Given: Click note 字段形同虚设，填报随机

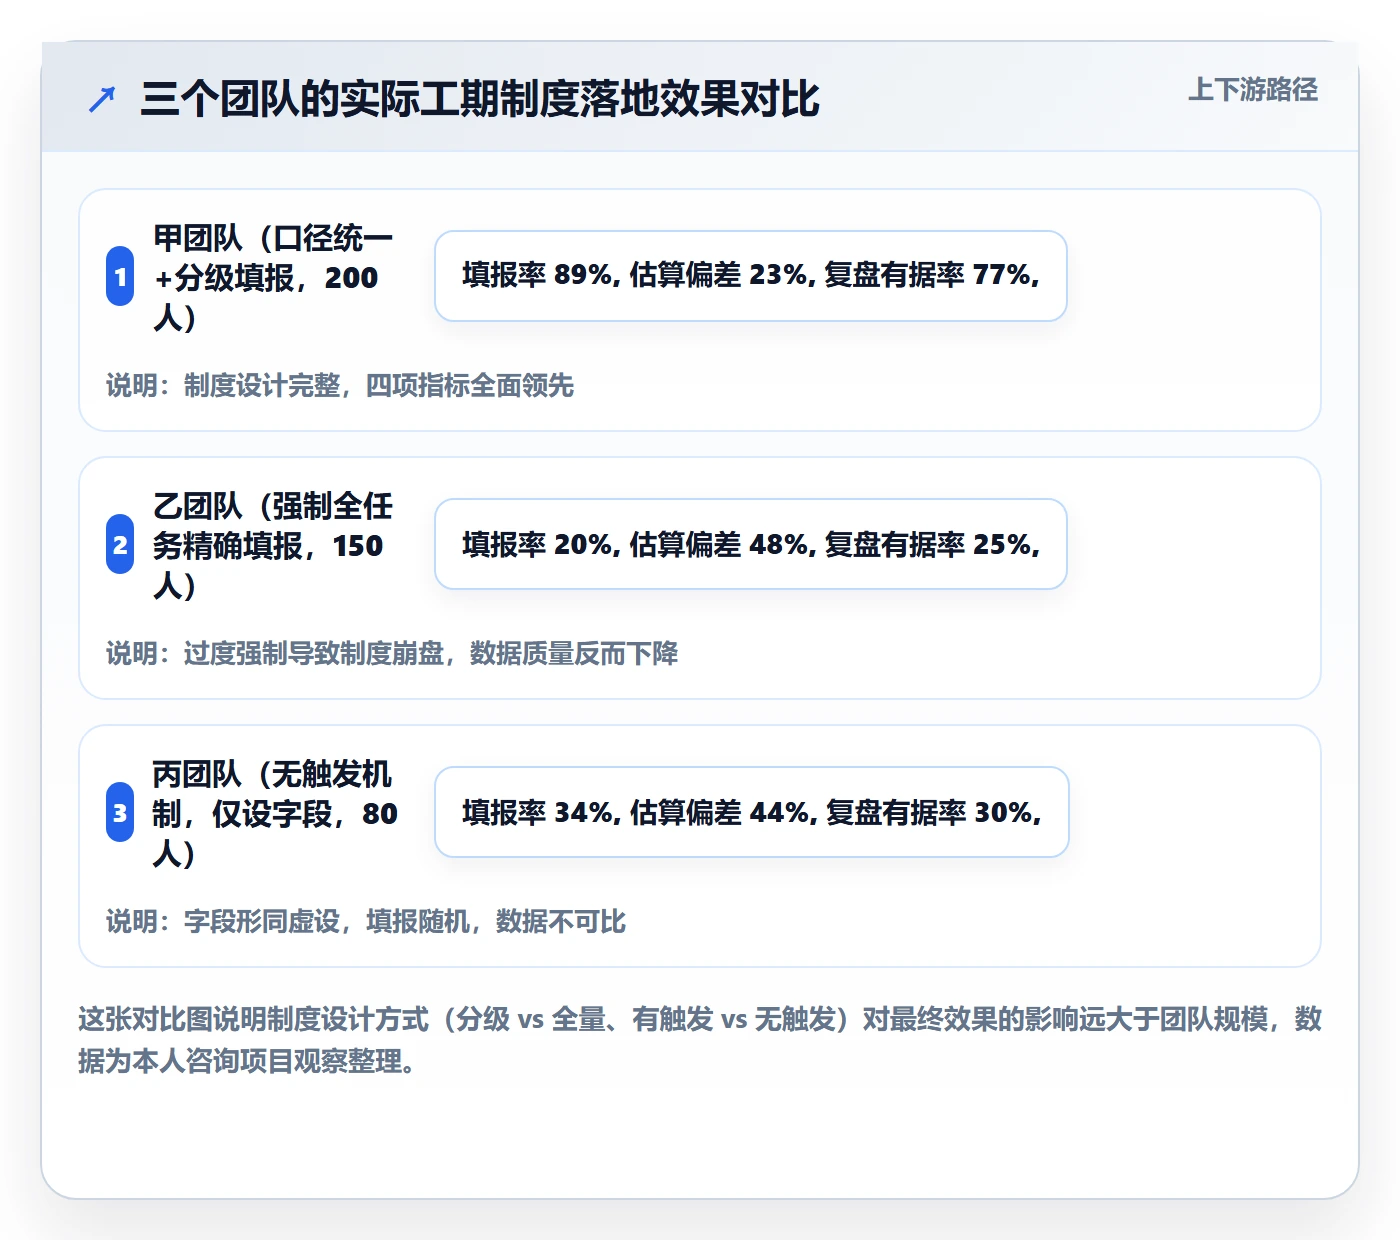Looking at the screenshot, I should coord(366,921).
